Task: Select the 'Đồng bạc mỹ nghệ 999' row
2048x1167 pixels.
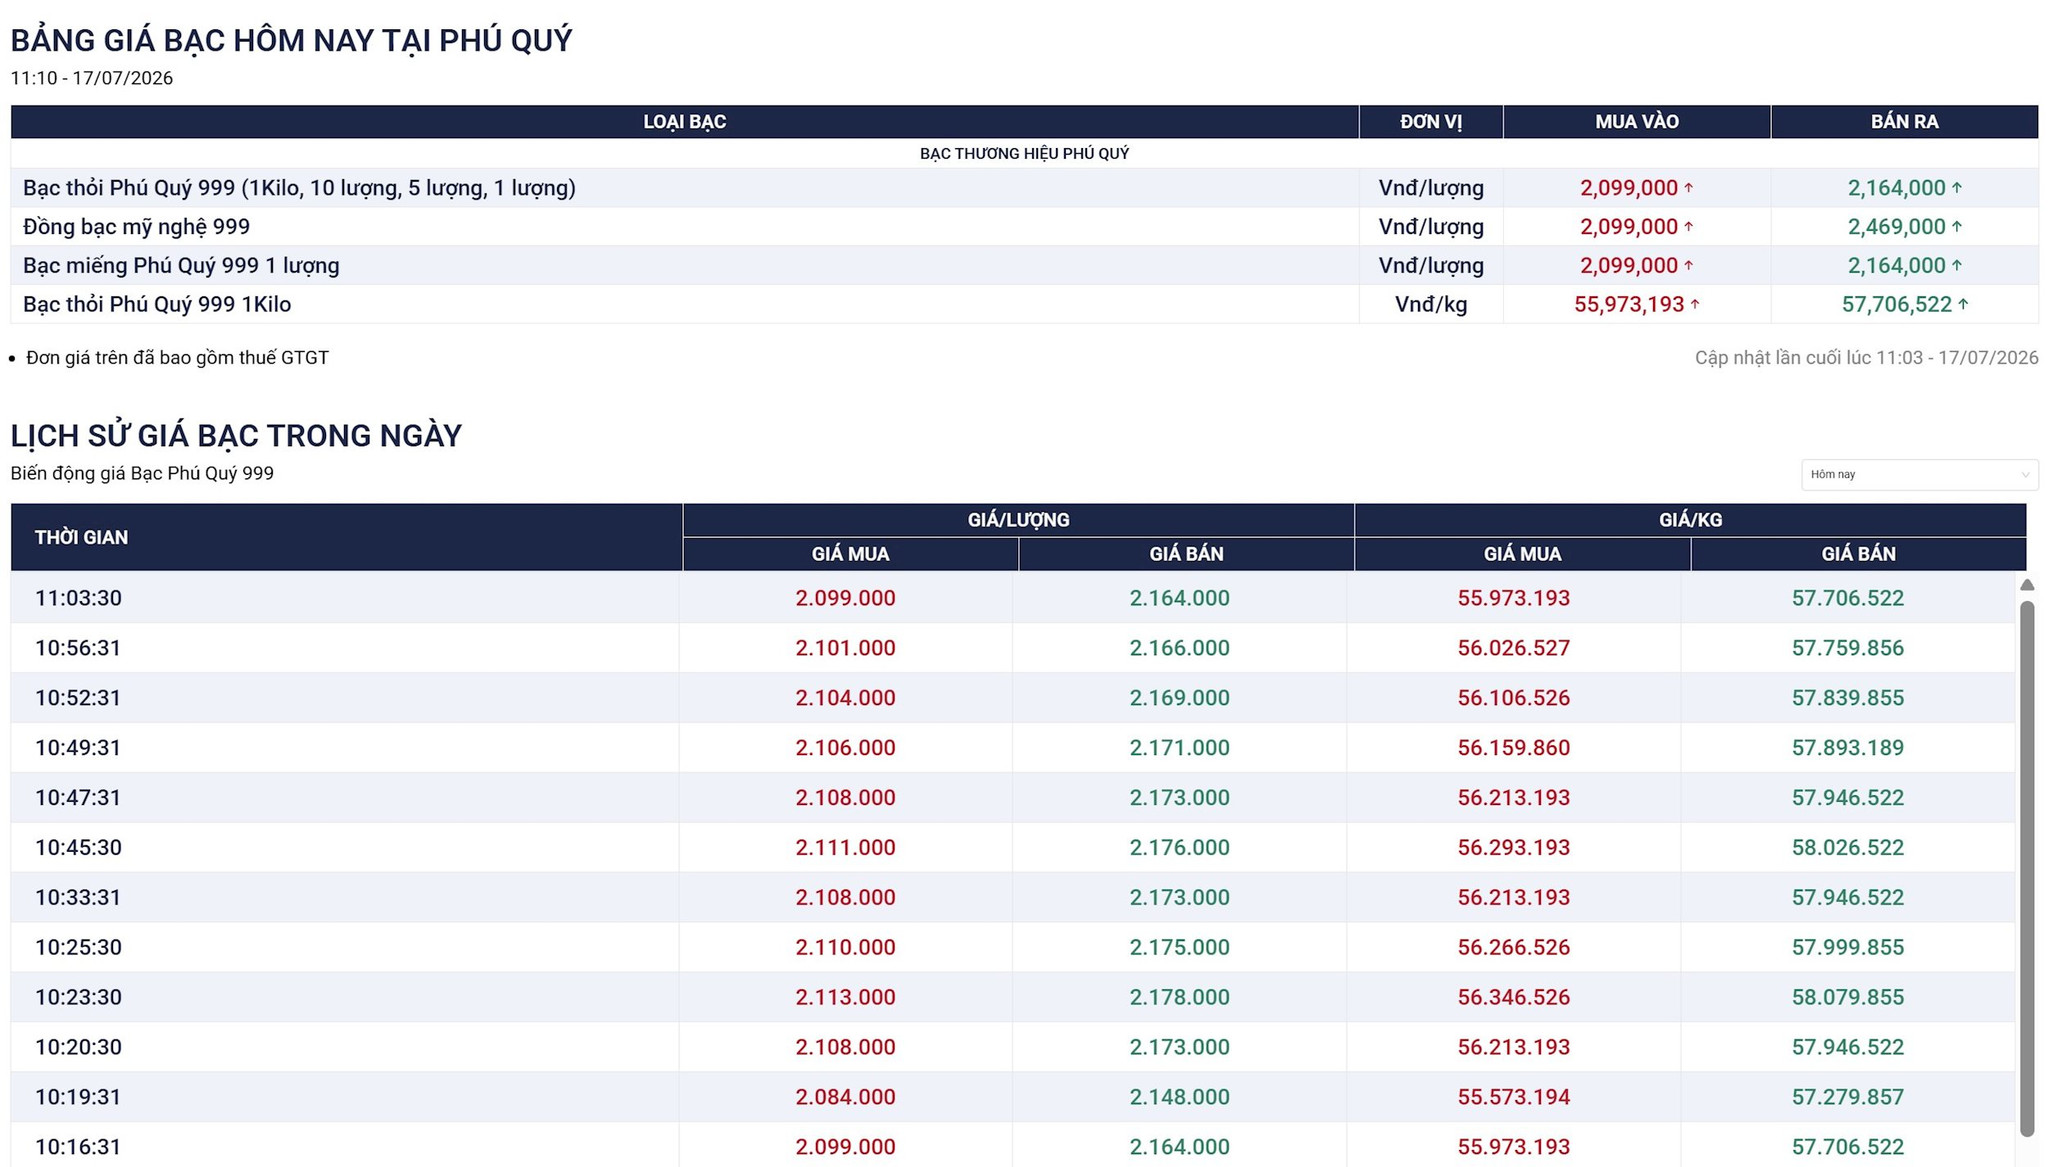Action: [x=1024, y=226]
